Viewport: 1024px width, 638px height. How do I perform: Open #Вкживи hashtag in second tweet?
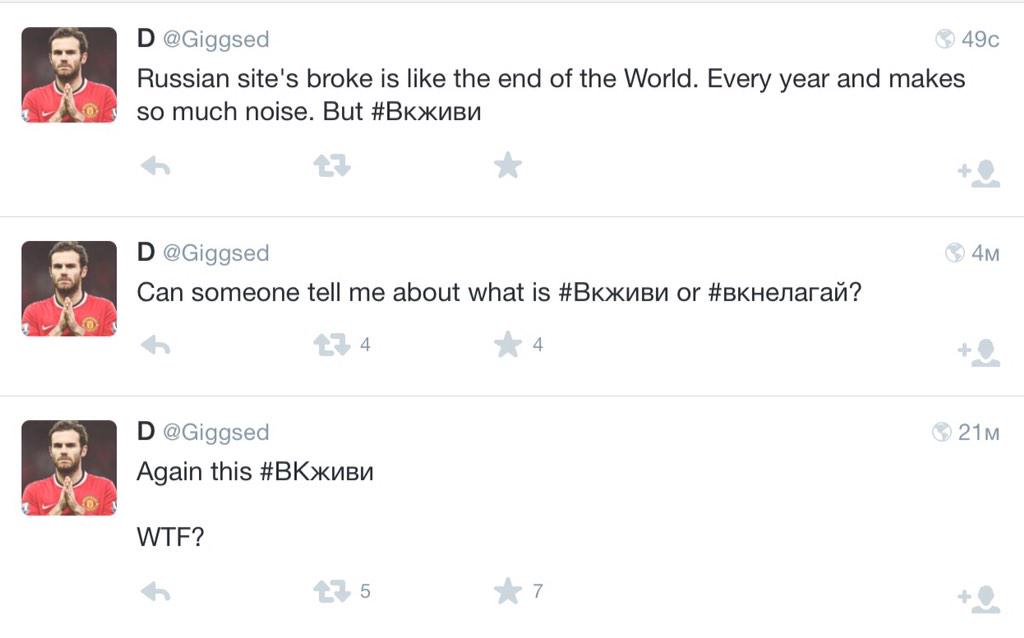(x=614, y=292)
